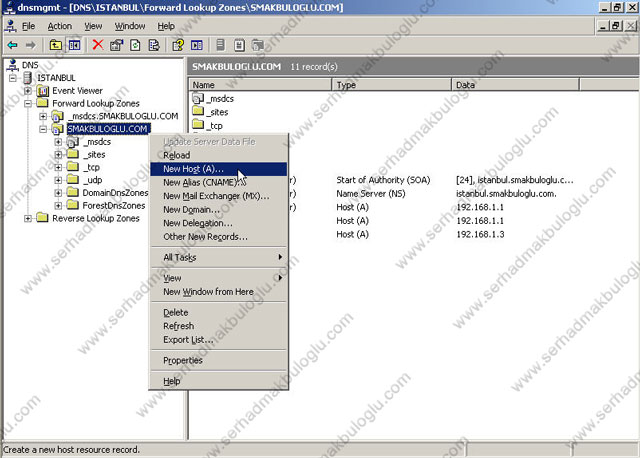Viewport: 640px width, 458px height.
Task: Click the MMC document icon beside File menu
Action: (11, 26)
